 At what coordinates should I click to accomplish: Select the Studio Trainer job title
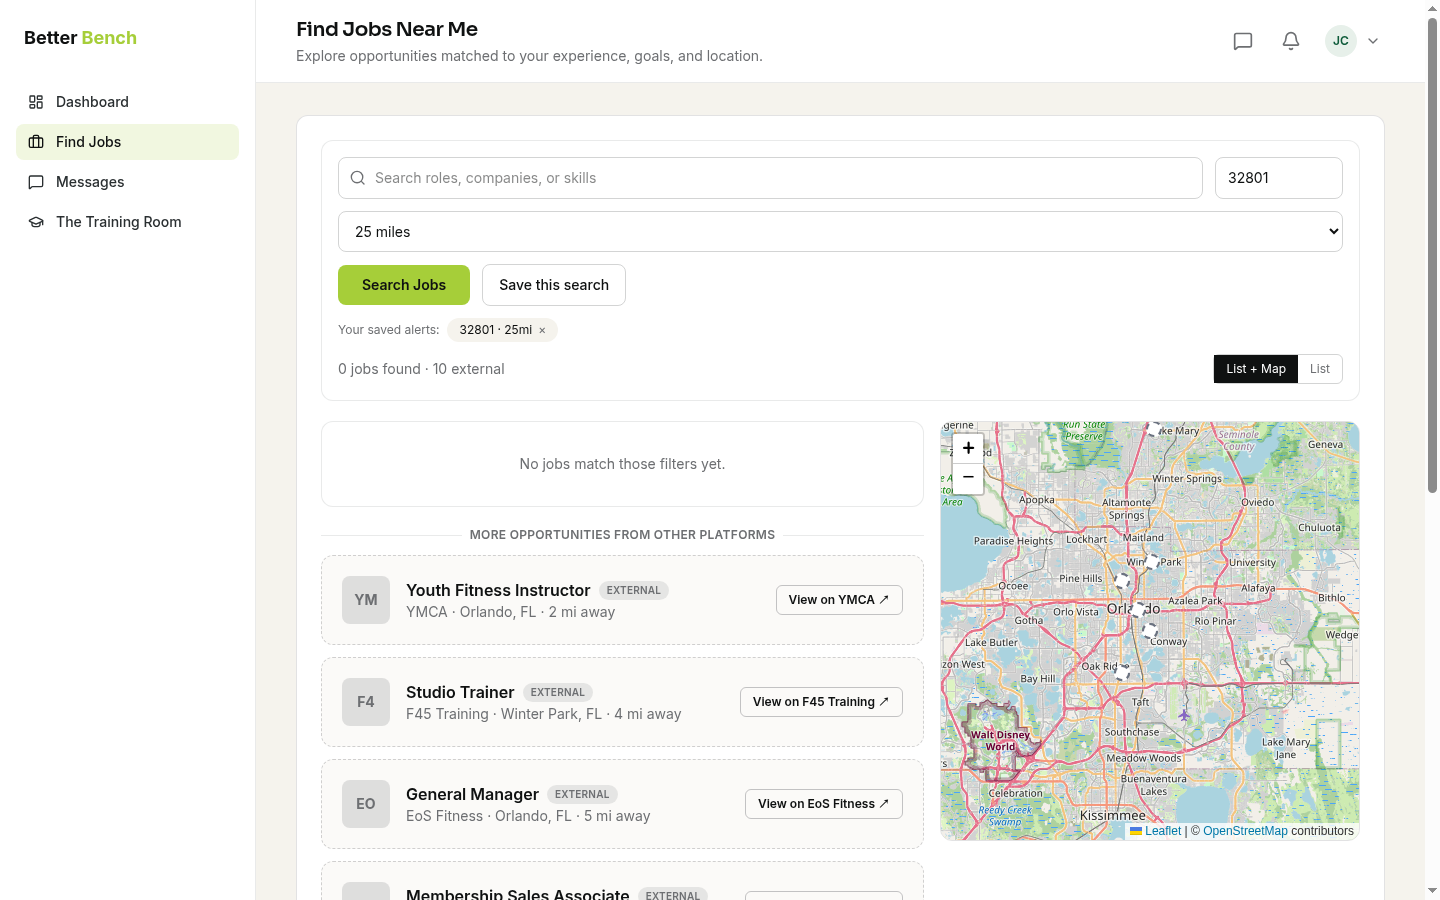point(460,692)
